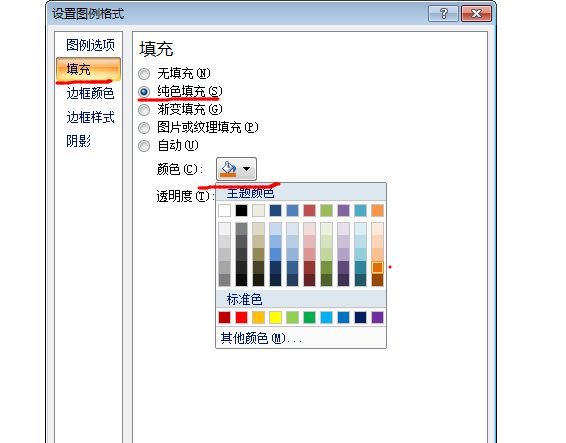Choose 图片或纹理填充 radio option
This screenshot has height=443, width=566.
pyautogui.click(x=144, y=127)
